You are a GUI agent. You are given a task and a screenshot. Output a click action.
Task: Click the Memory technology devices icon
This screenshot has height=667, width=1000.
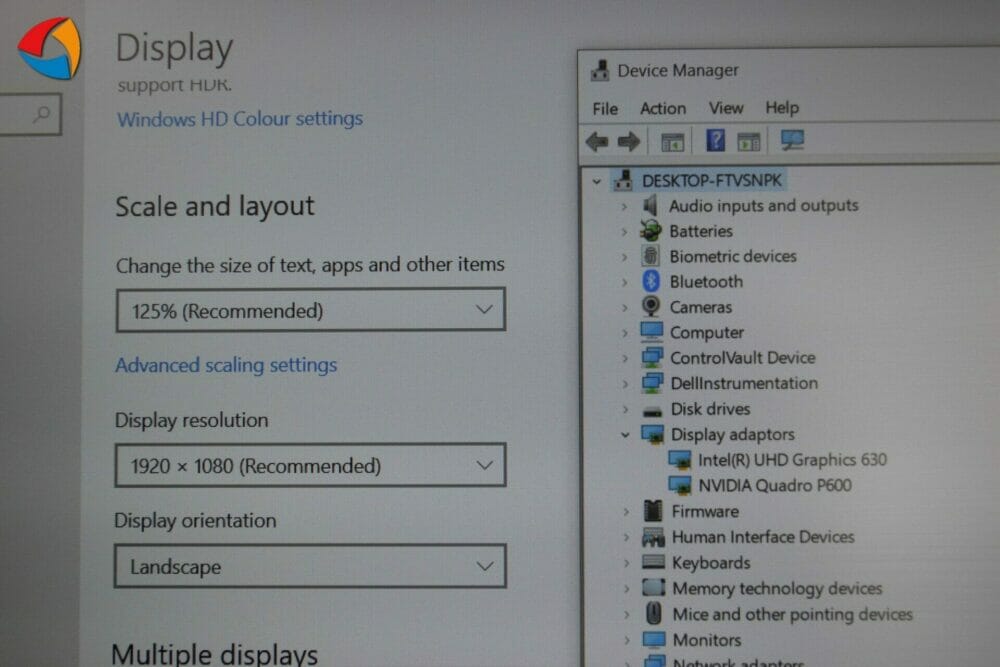pyautogui.click(x=654, y=587)
